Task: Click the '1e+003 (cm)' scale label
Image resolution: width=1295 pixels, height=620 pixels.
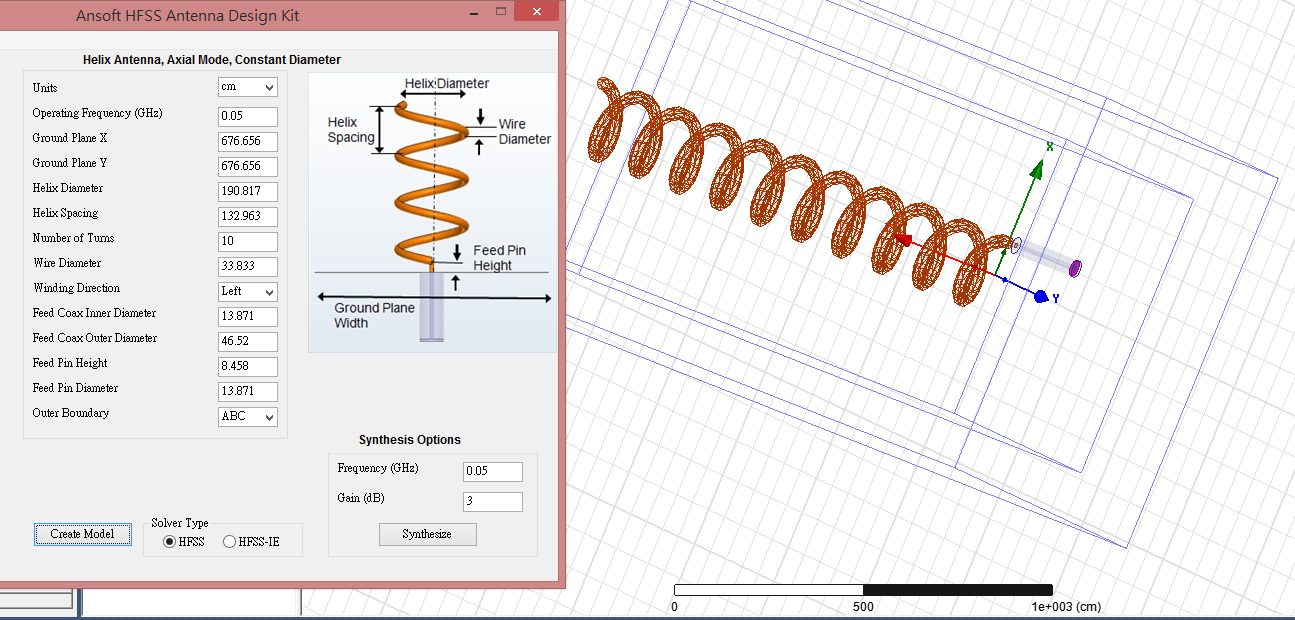Action: pyautogui.click(x=1066, y=607)
